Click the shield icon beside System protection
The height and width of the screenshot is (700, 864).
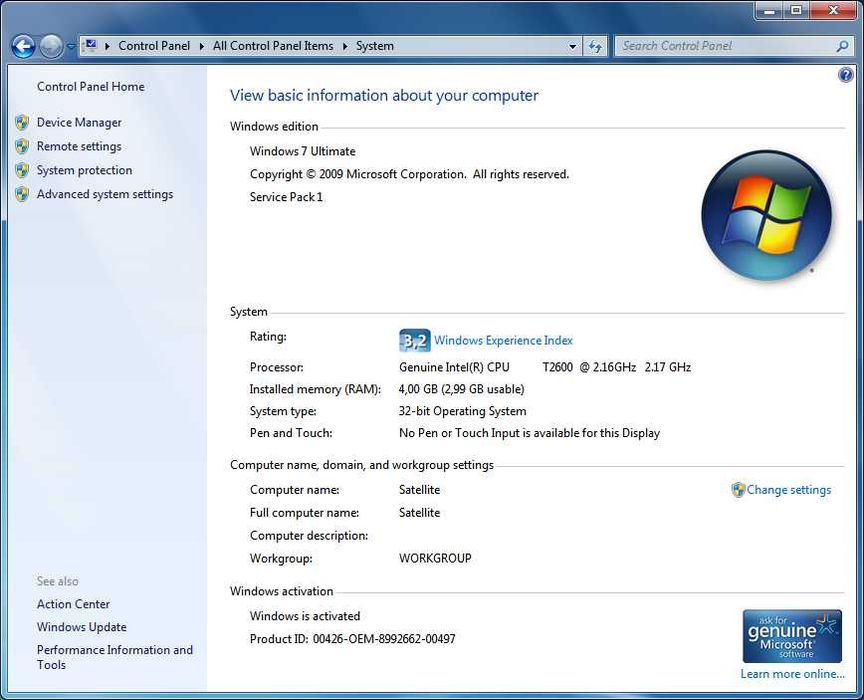(22, 170)
